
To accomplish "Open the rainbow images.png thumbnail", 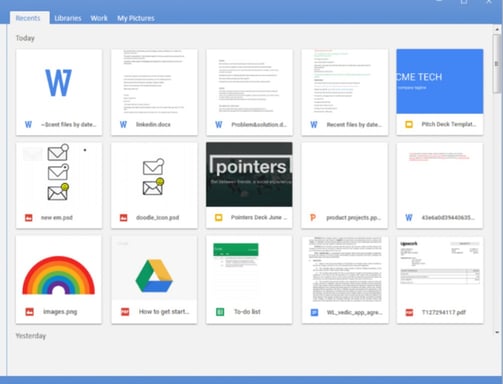I will point(59,269).
